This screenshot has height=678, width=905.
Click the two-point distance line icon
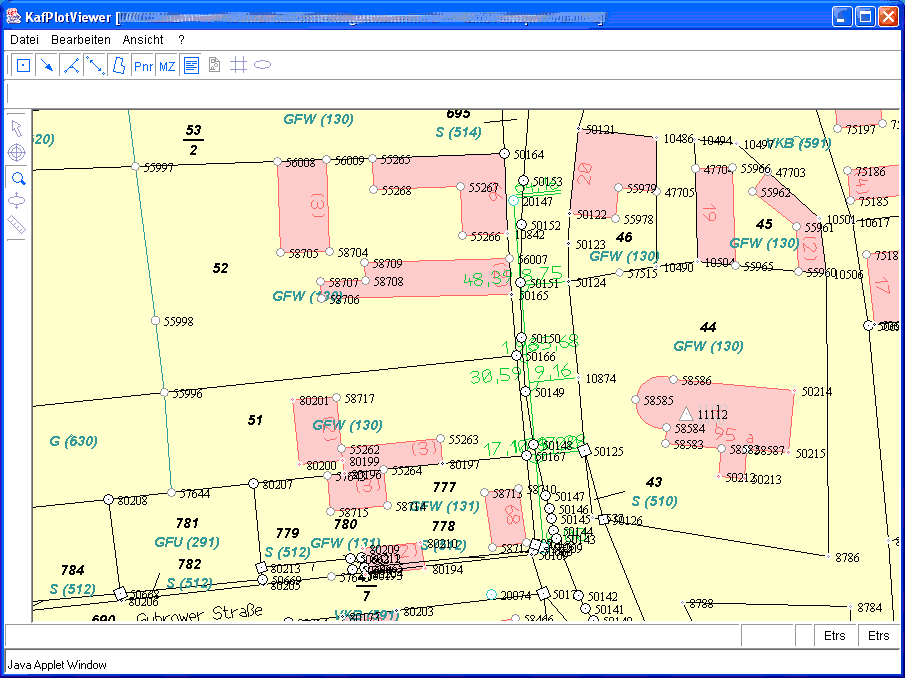(94, 66)
